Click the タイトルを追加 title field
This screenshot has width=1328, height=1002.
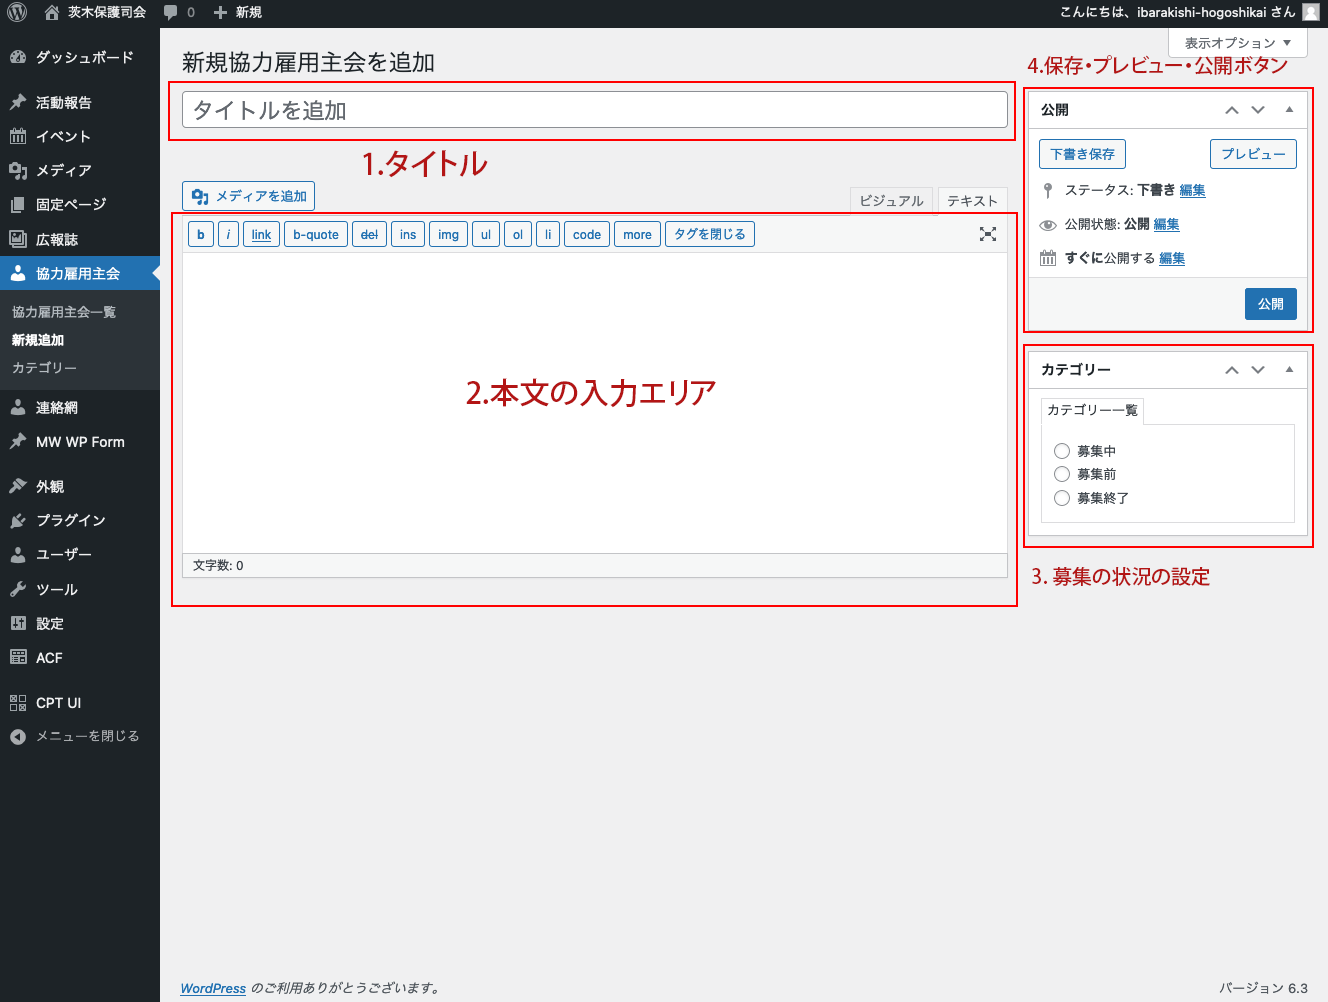point(593,110)
